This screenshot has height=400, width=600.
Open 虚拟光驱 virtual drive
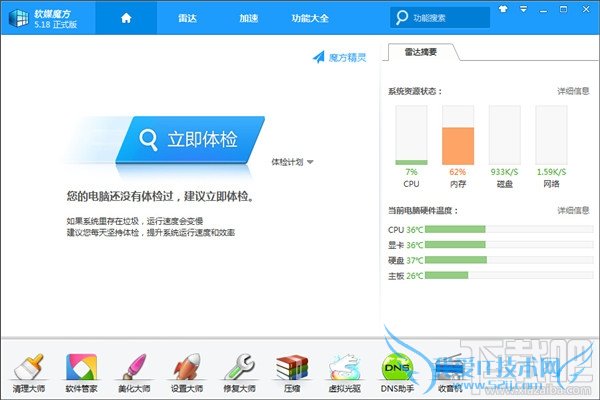coord(344,374)
